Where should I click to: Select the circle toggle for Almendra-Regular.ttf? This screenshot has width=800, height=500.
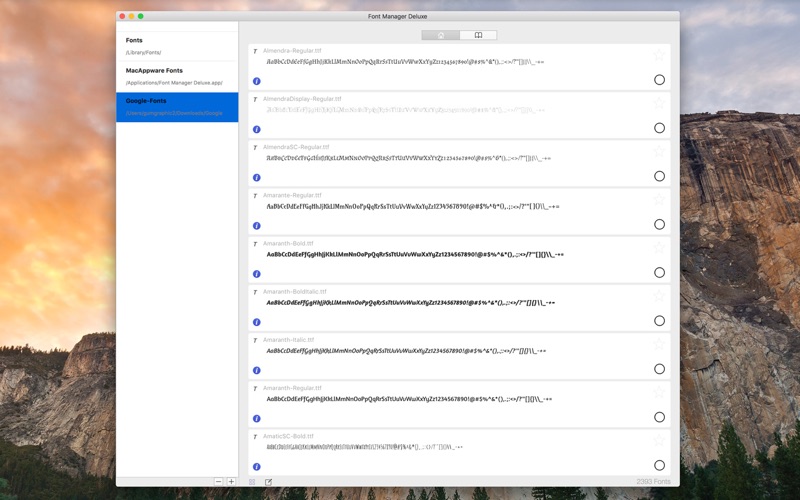tap(659, 80)
